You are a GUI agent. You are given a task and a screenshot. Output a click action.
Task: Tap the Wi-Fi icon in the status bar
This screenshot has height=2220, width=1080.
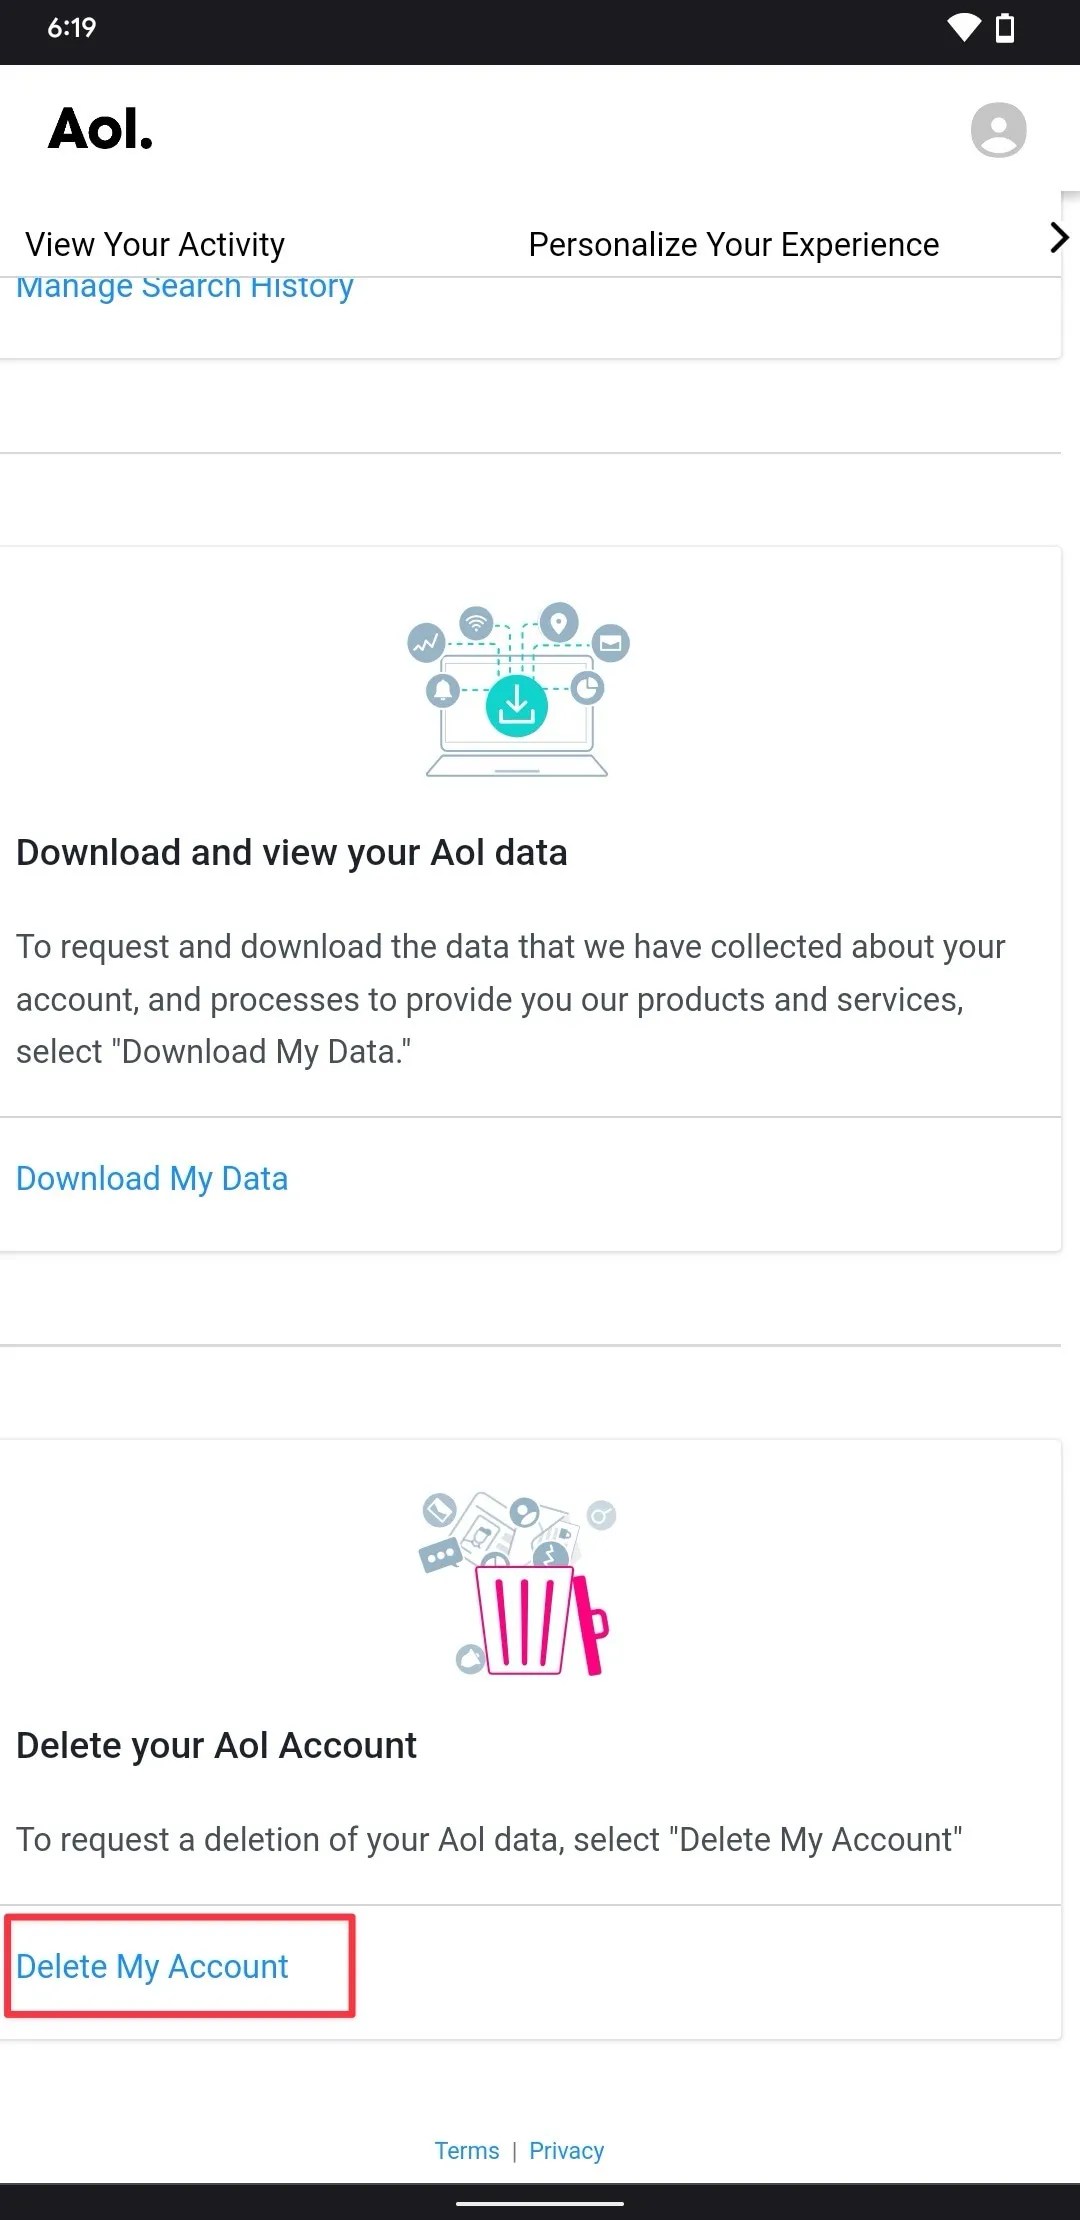click(x=963, y=29)
